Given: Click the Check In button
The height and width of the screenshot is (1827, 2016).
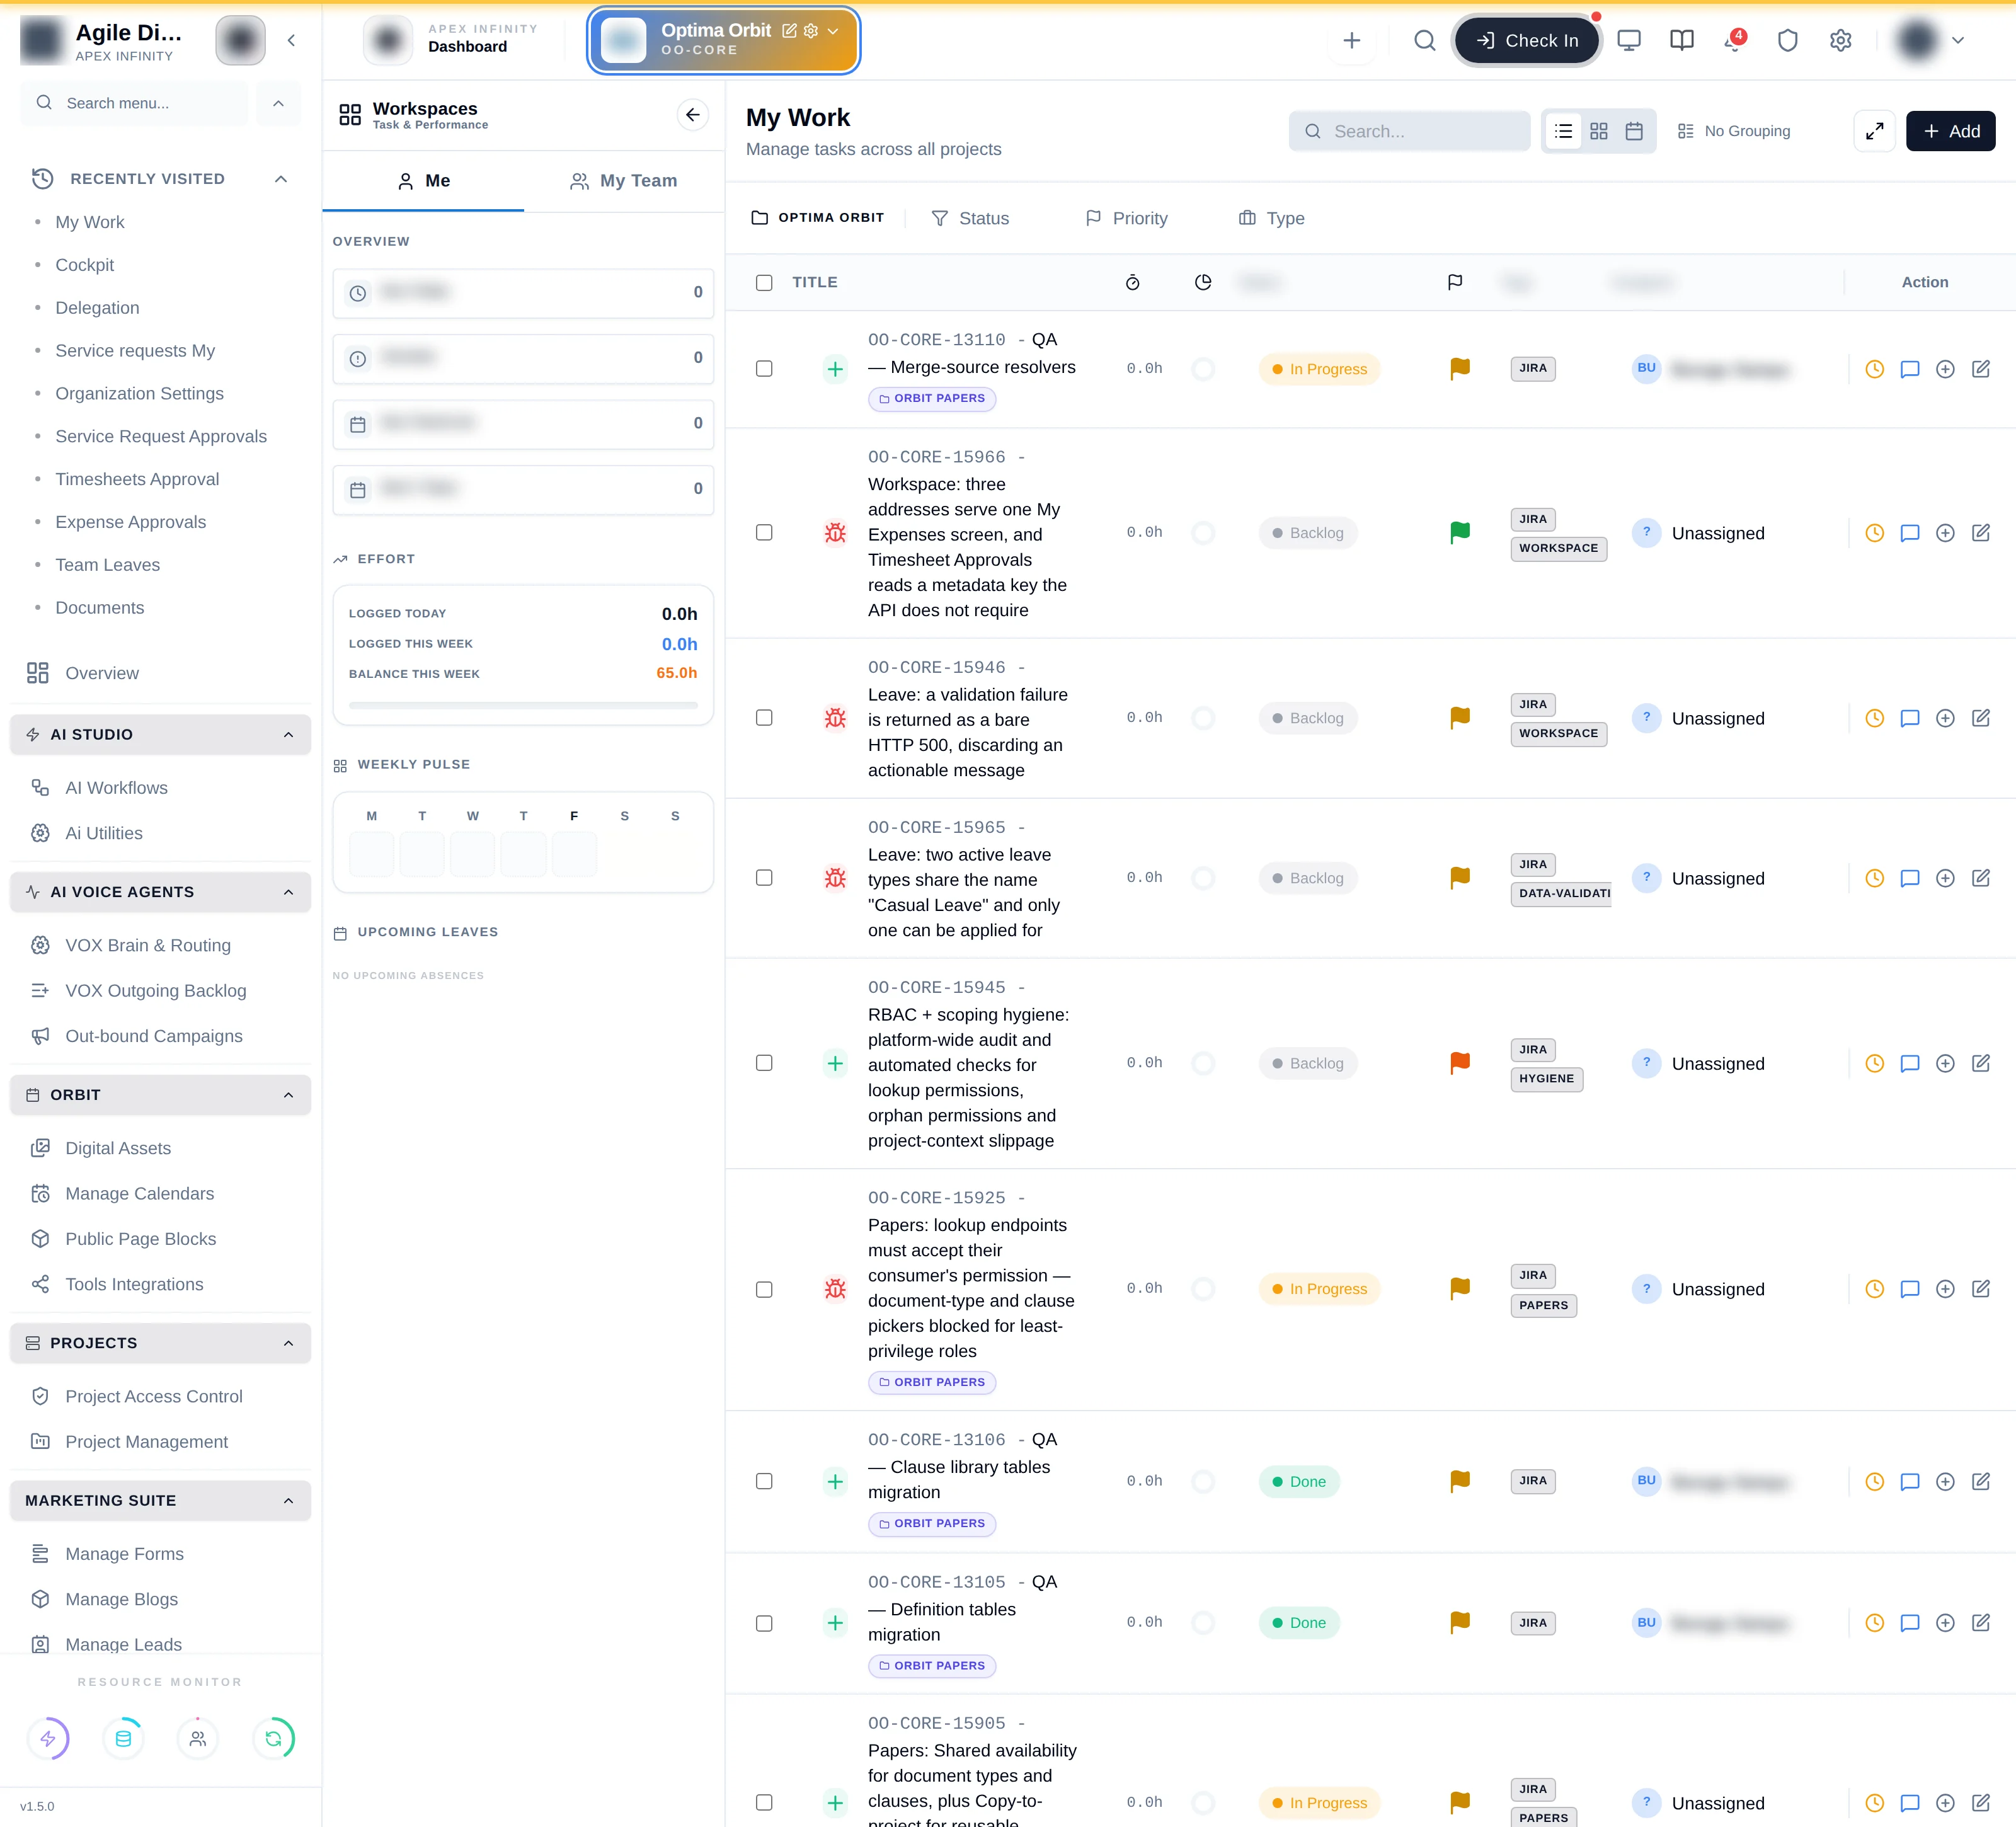Looking at the screenshot, I should 1527,41.
